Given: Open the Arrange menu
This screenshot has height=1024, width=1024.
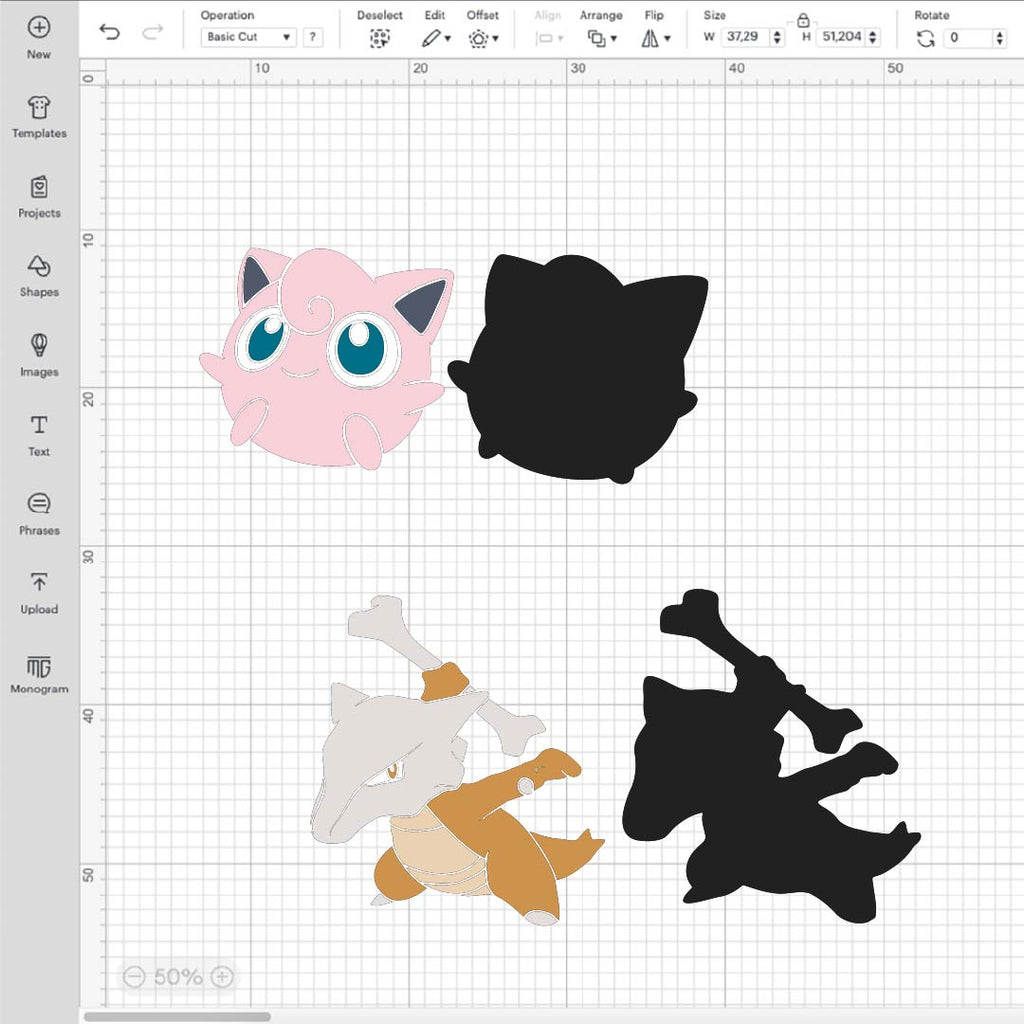Looking at the screenshot, I should [x=601, y=38].
